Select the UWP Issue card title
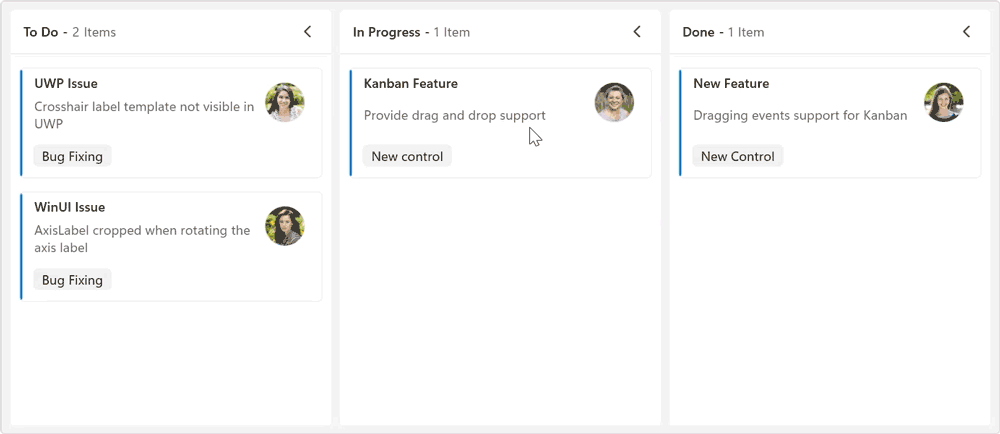 click(66, 83)
